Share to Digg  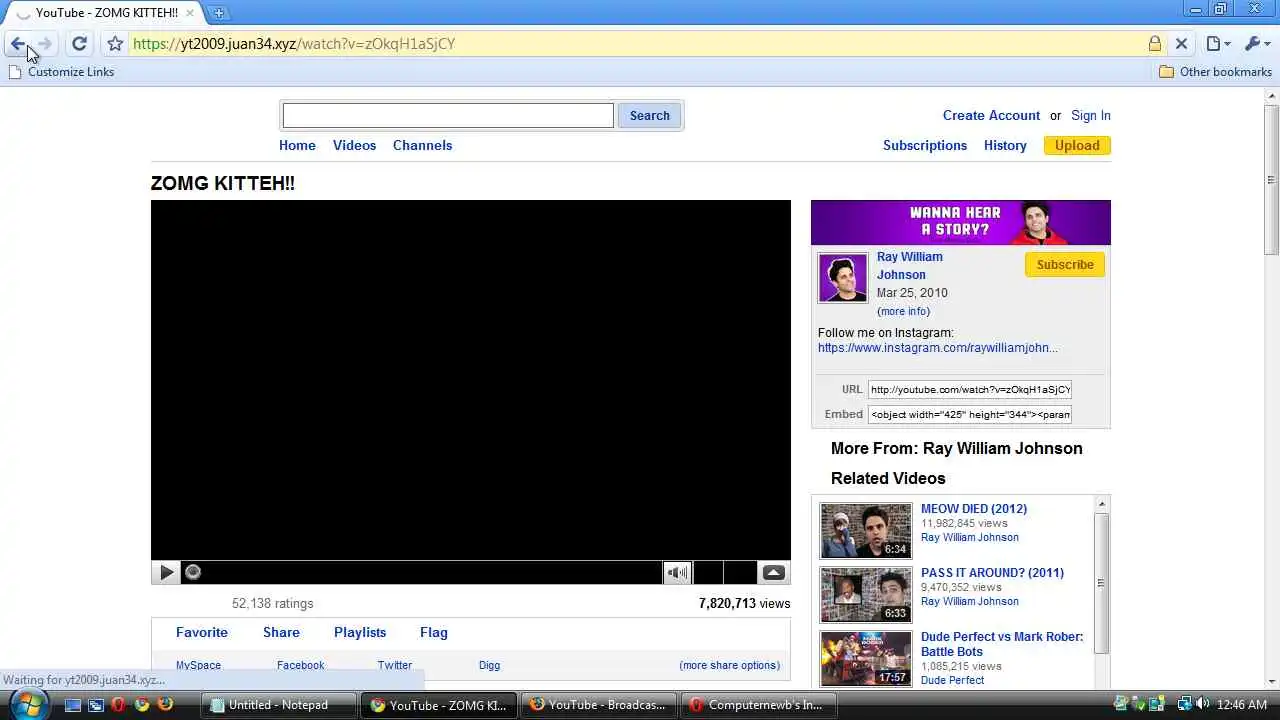tap(489, 666)
